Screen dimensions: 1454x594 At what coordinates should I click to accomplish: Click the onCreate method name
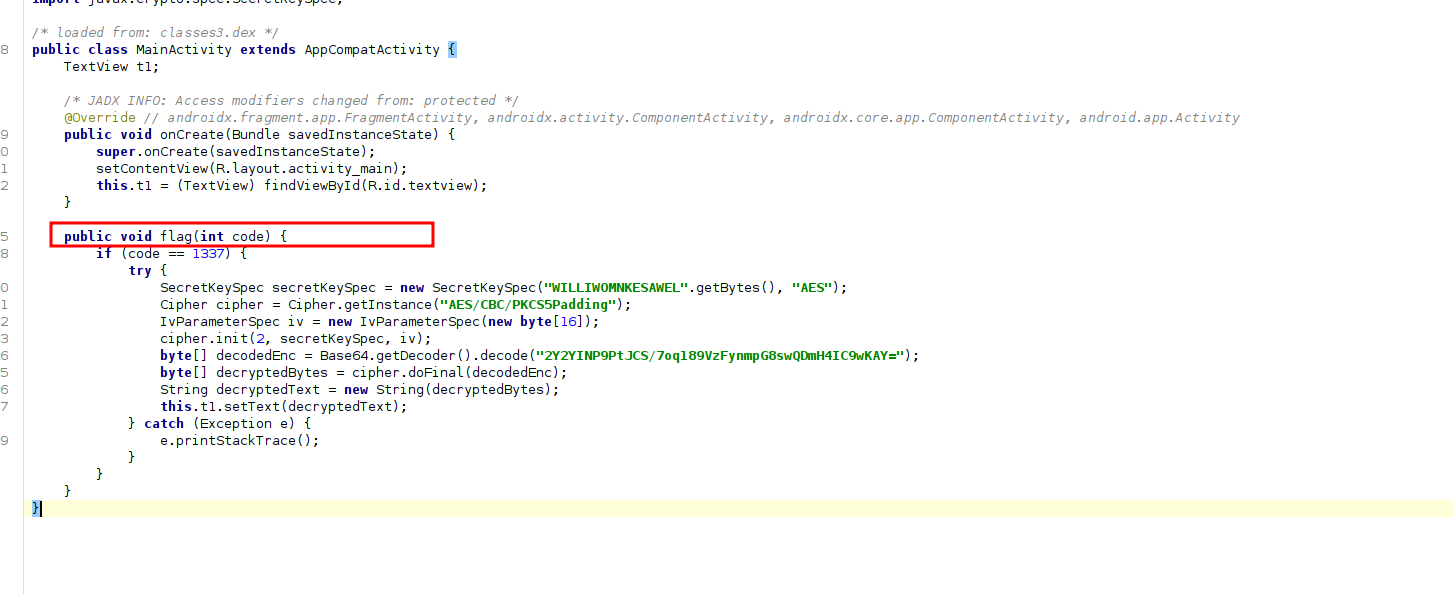click(192, 134)
